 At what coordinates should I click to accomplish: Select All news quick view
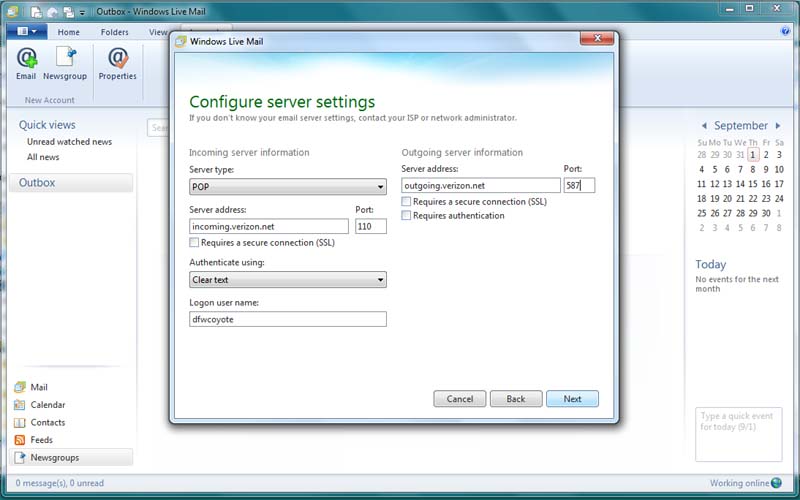[x=43, y=157]
